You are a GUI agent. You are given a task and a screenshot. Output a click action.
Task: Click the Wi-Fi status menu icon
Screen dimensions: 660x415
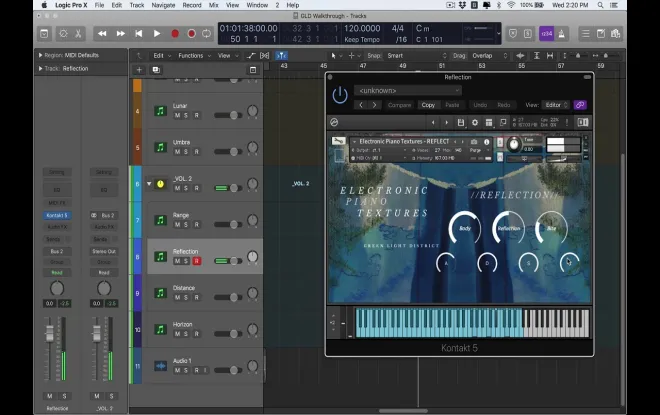click(511, 5)
